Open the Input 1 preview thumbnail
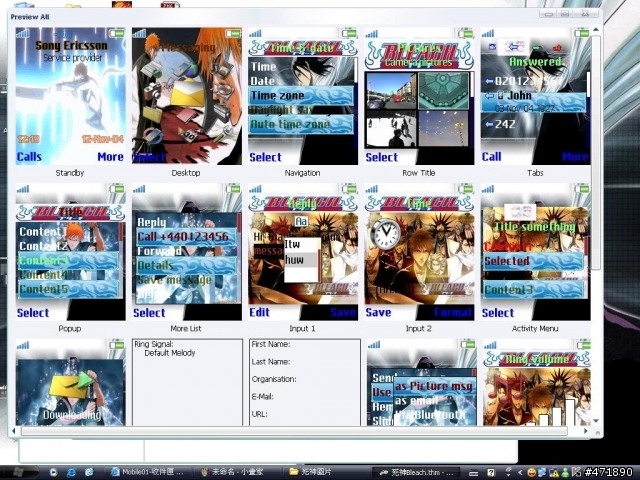The width and height of the screenshot is (640, 480). pyautogui.click(x=303, y=252)
